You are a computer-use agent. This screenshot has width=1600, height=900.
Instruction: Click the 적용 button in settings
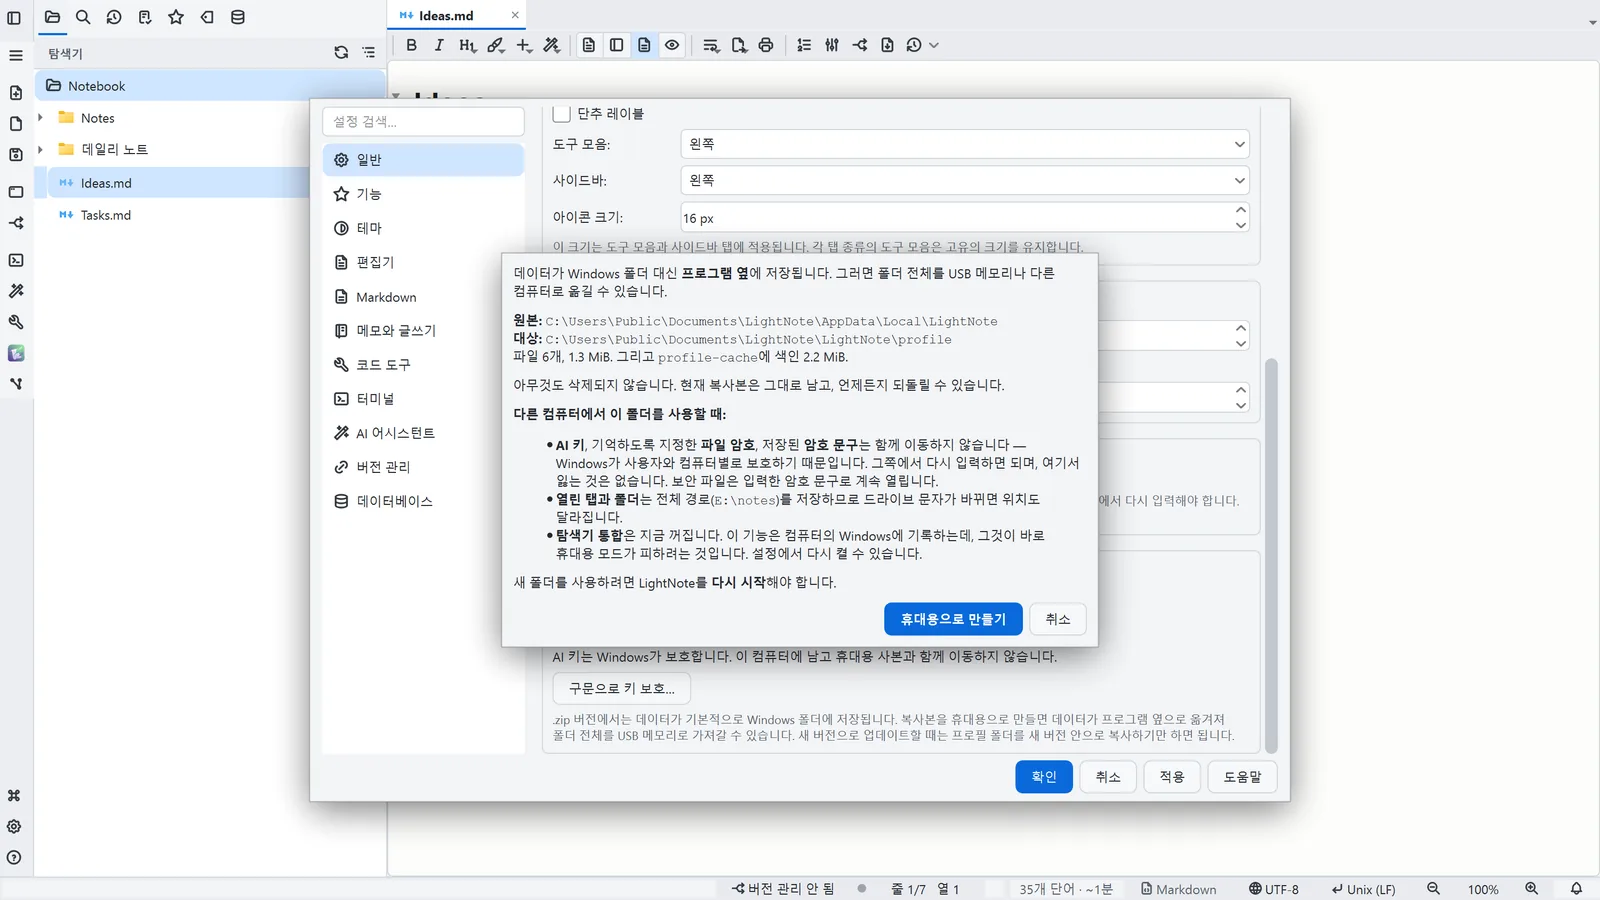[x=1172, y=777]
